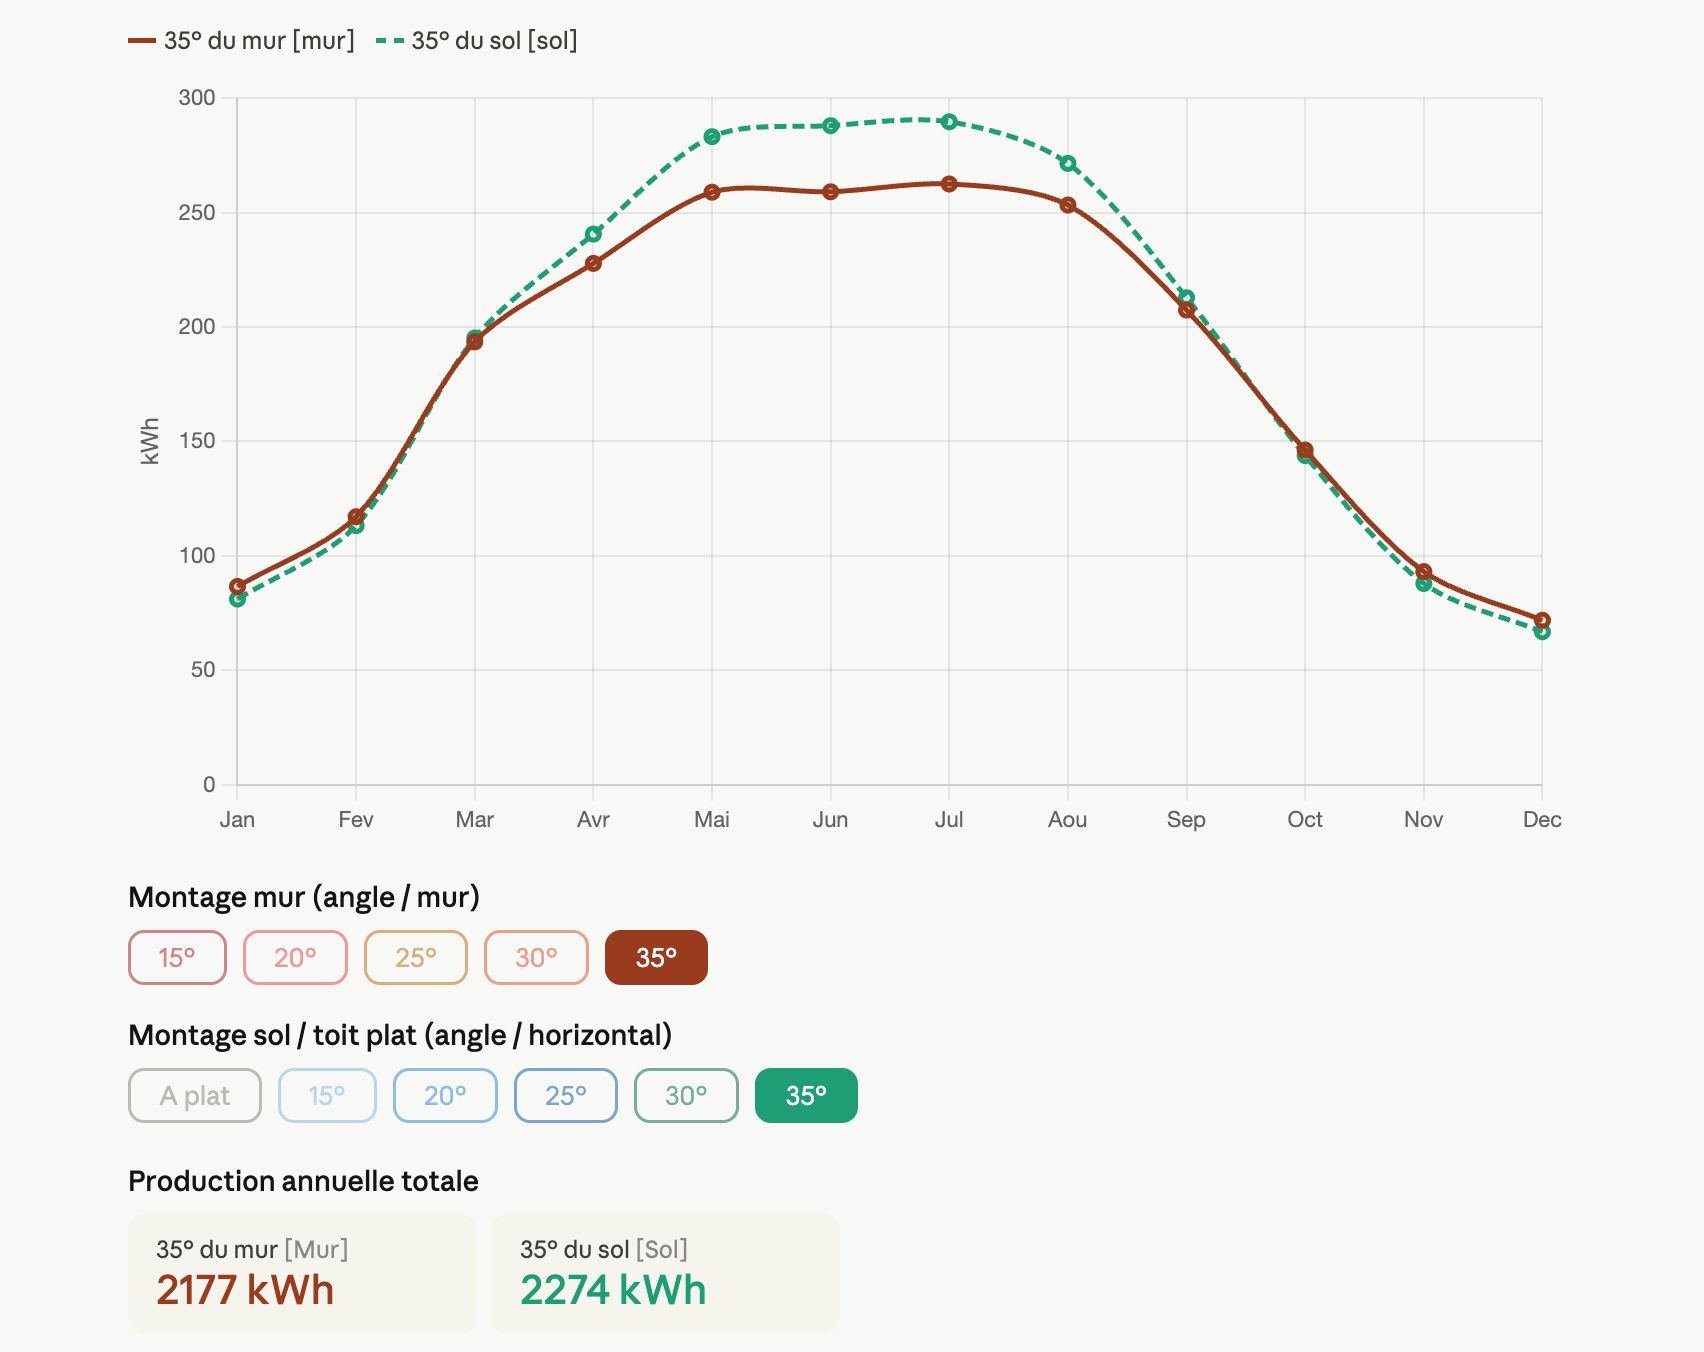Select the A plat ground option
The width and height of the screenshot is (1704, 1352).
click(195, 1095)
